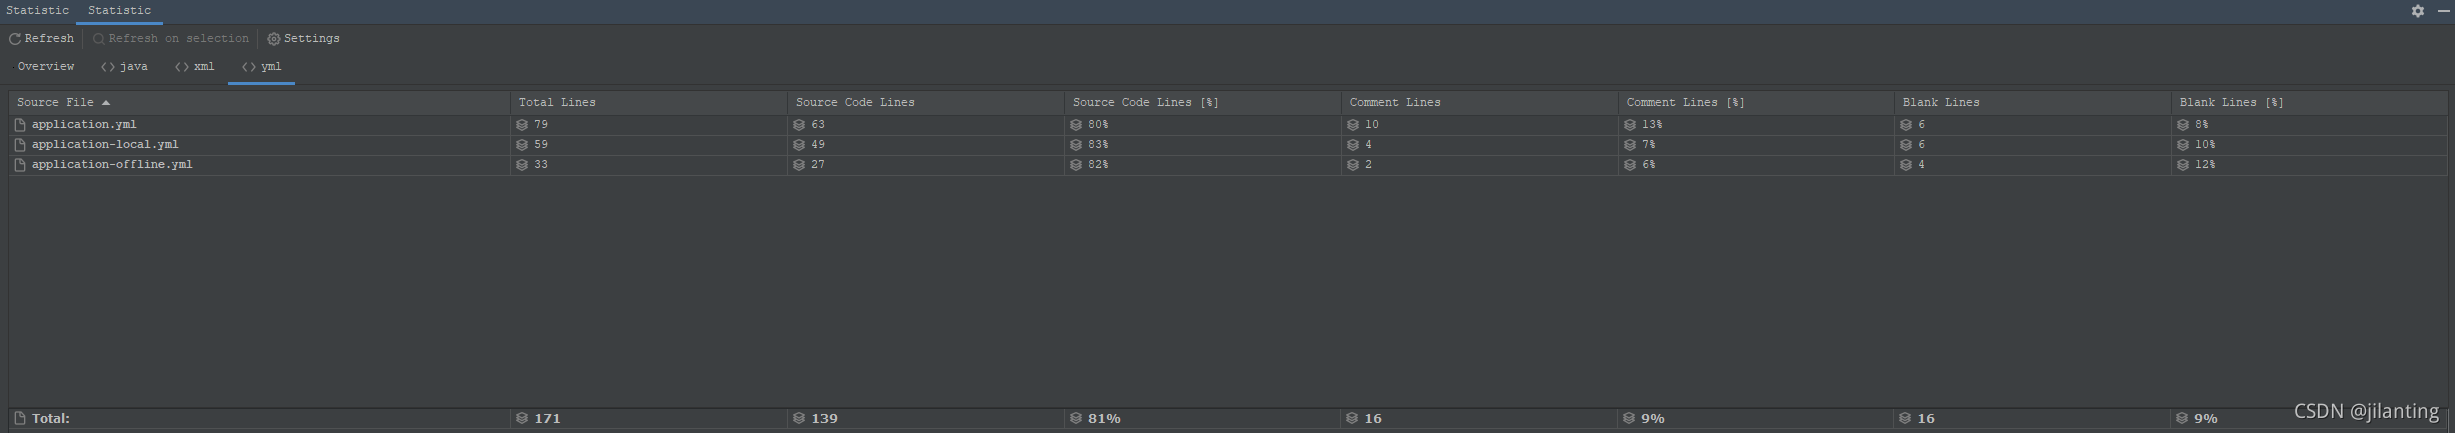This screenshot has width=2455, height=433.
Task: Select the xml statistics tab
Action: click(196, 67)
